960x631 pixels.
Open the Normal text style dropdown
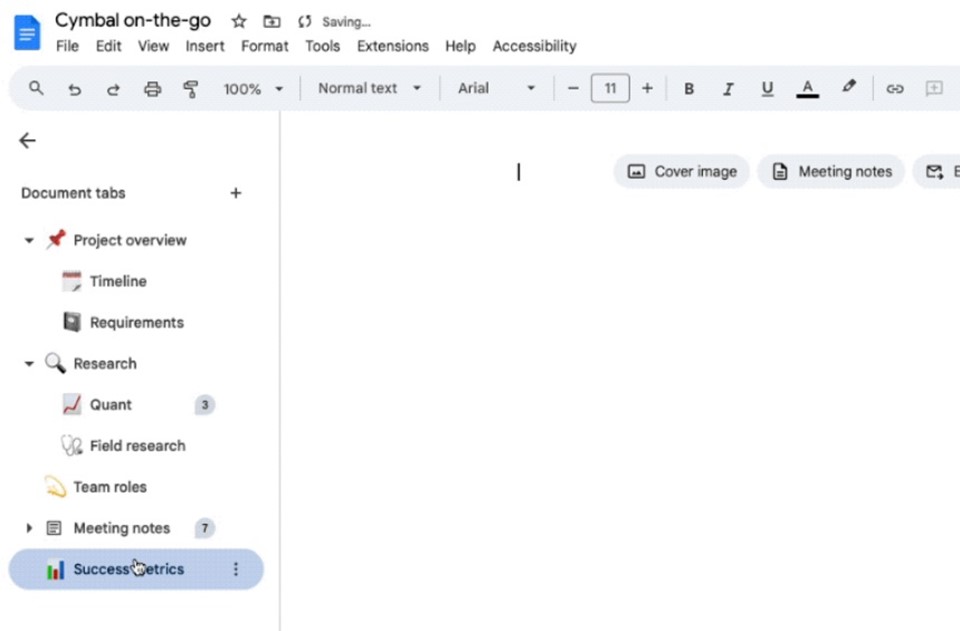(x=369, y=88)
